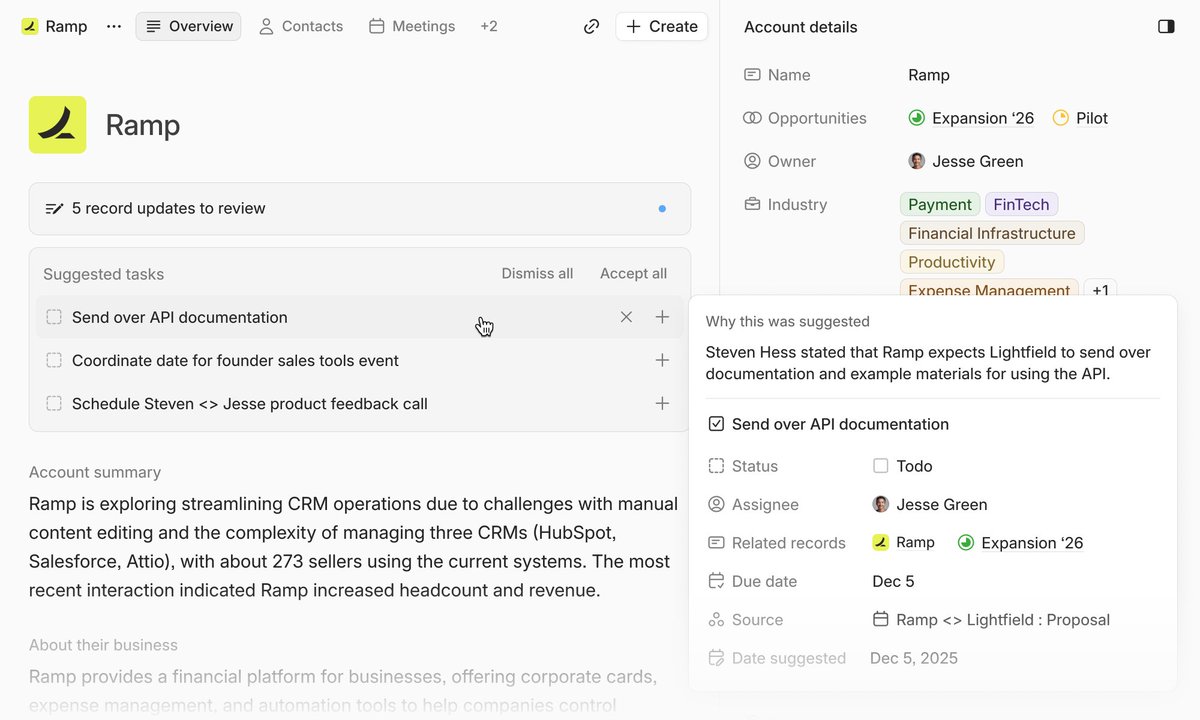Click the Name field icon
This screenshot has height=720, width=1200.
(x=752, y=75)
